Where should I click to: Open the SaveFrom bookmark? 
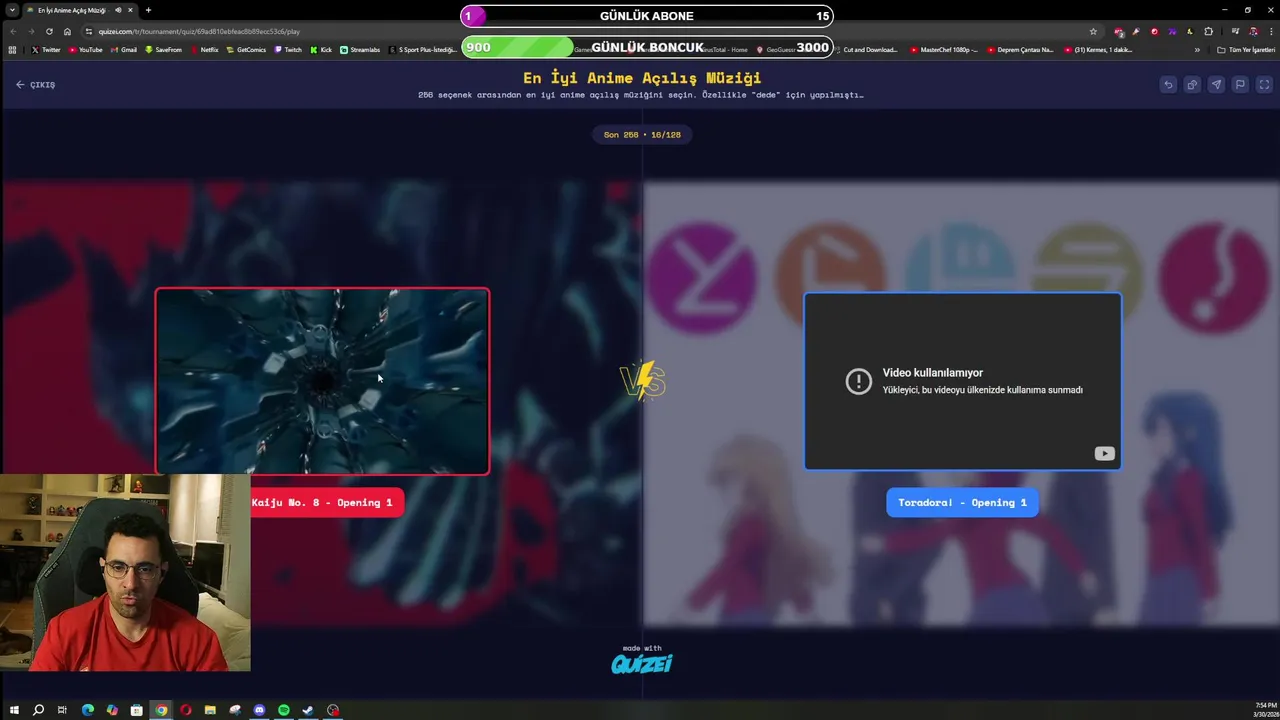163,50
